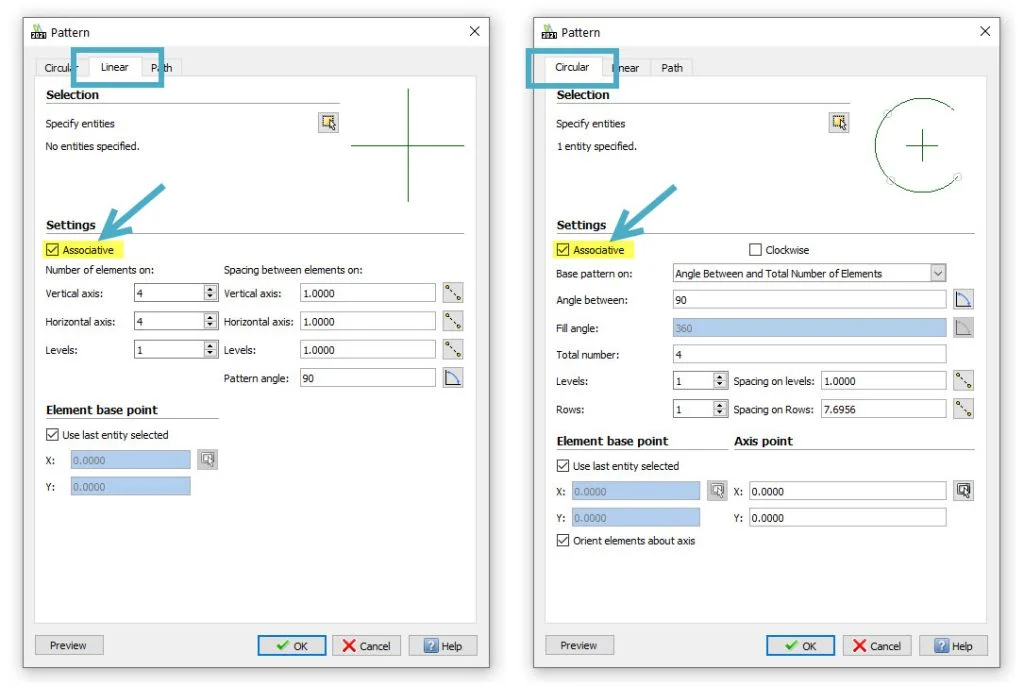Click Preview button in the Linear dialog

68,645
